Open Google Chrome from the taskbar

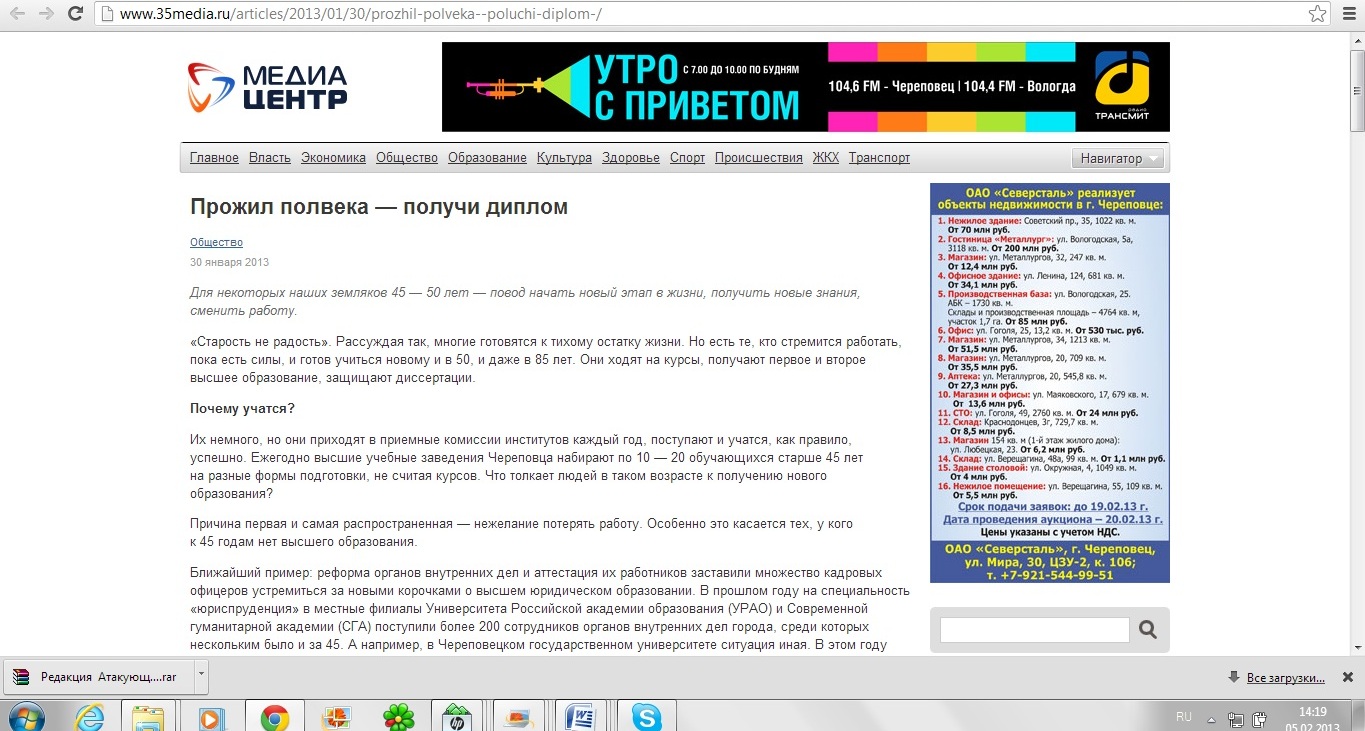point(274,717)
